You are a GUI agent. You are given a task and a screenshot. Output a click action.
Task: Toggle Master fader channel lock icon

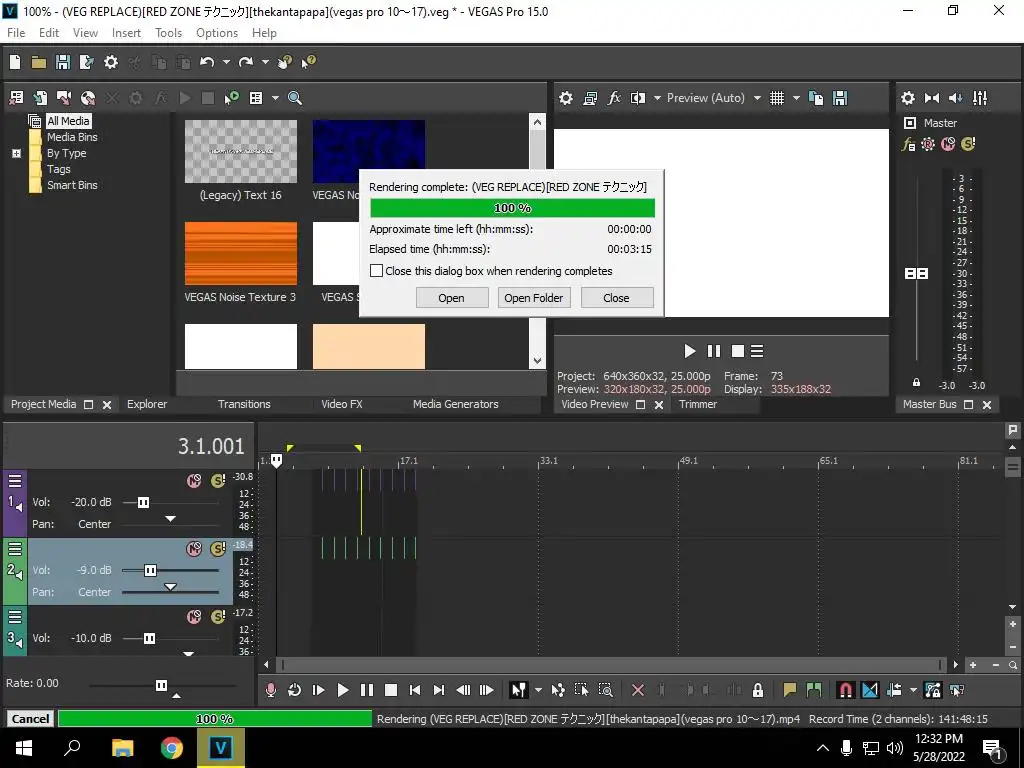pos(916,383)
